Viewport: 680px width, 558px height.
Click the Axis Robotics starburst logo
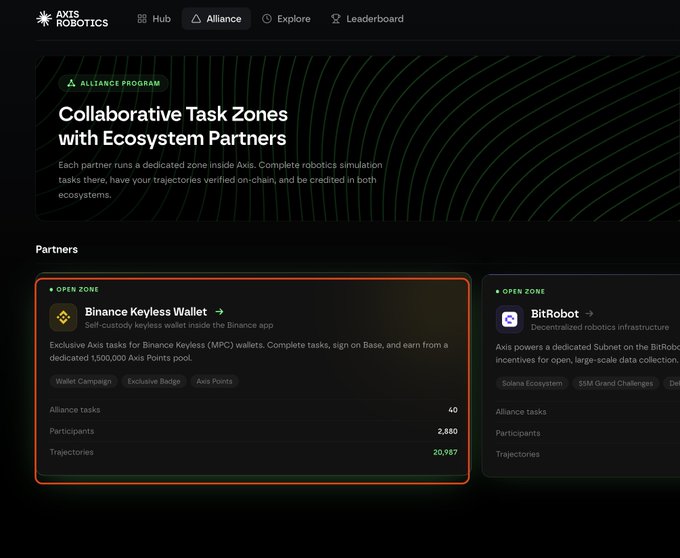click(44, 19)
